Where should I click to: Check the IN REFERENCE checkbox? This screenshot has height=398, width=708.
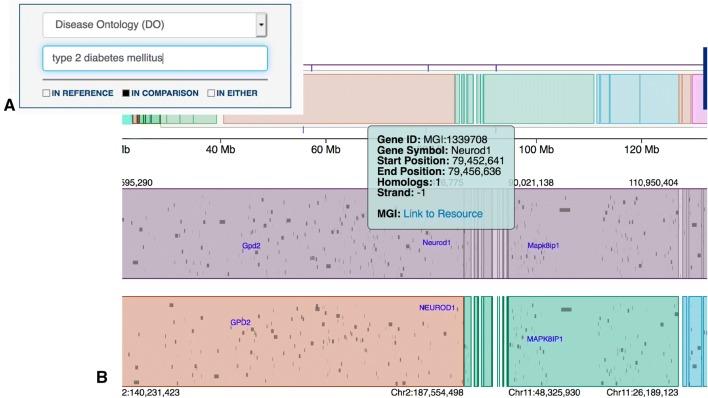coord(46,93)
